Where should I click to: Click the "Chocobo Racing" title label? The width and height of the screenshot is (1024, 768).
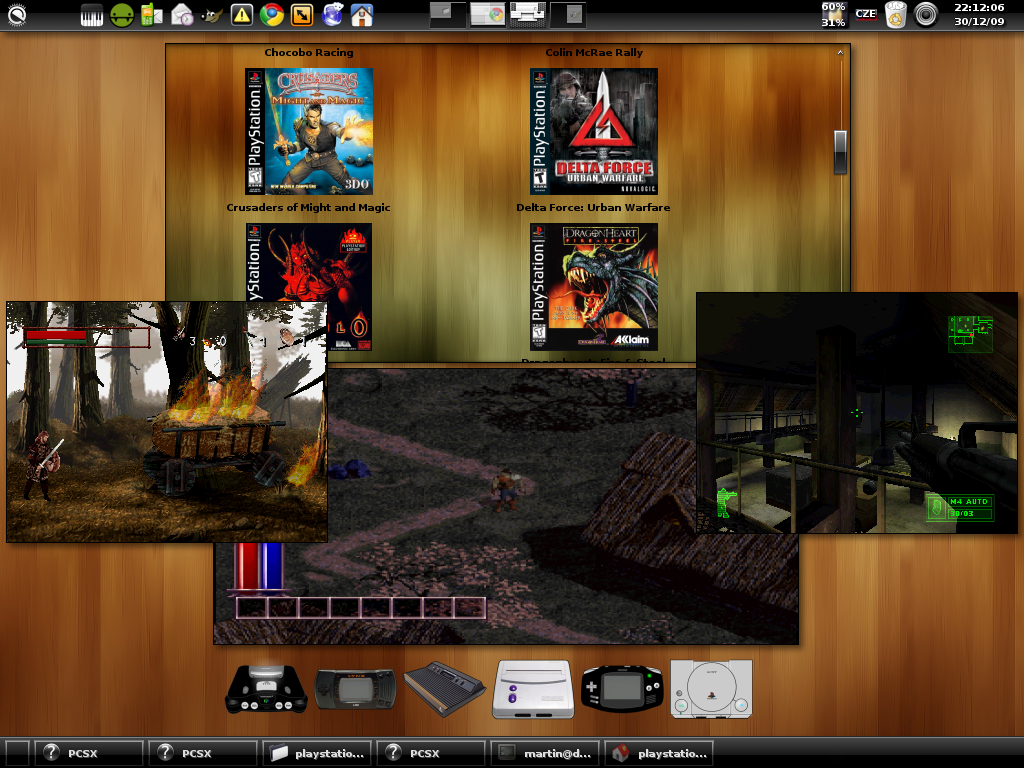pos(309,52)
